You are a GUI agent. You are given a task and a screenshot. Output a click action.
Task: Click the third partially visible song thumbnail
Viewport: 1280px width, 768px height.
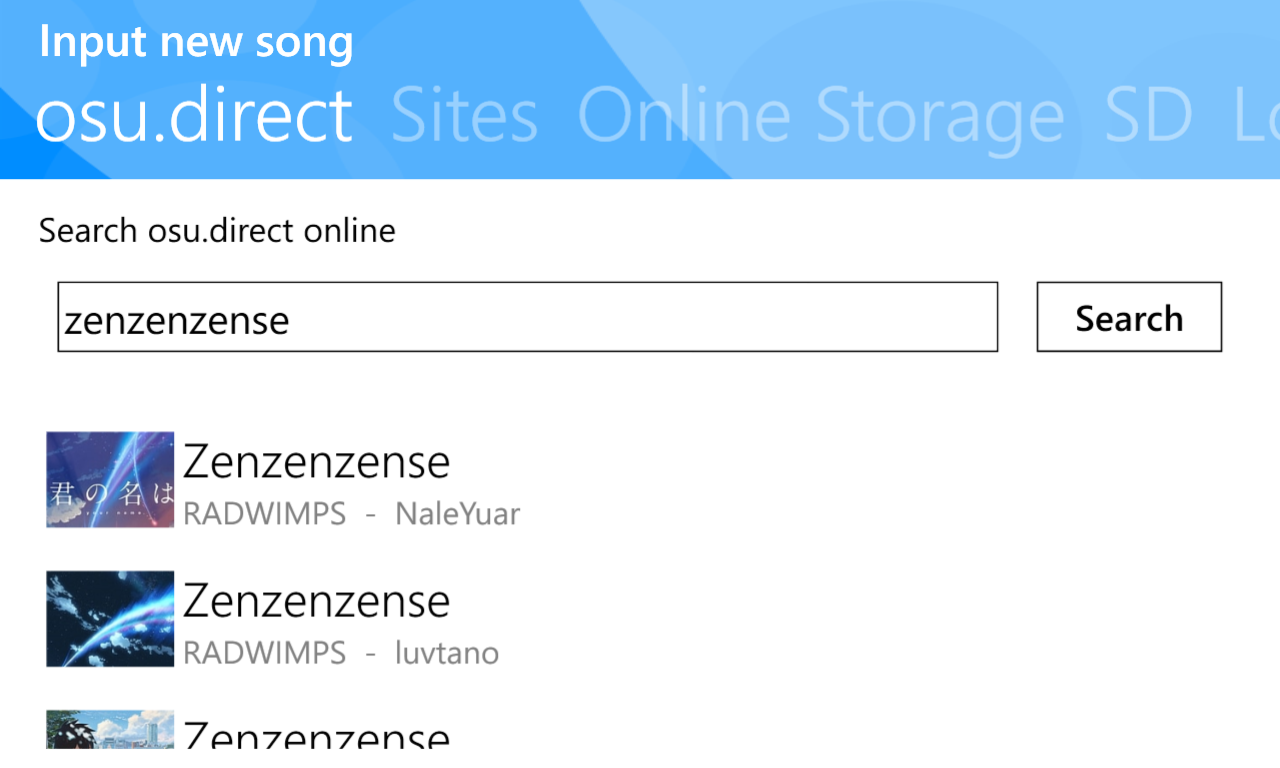110,729
